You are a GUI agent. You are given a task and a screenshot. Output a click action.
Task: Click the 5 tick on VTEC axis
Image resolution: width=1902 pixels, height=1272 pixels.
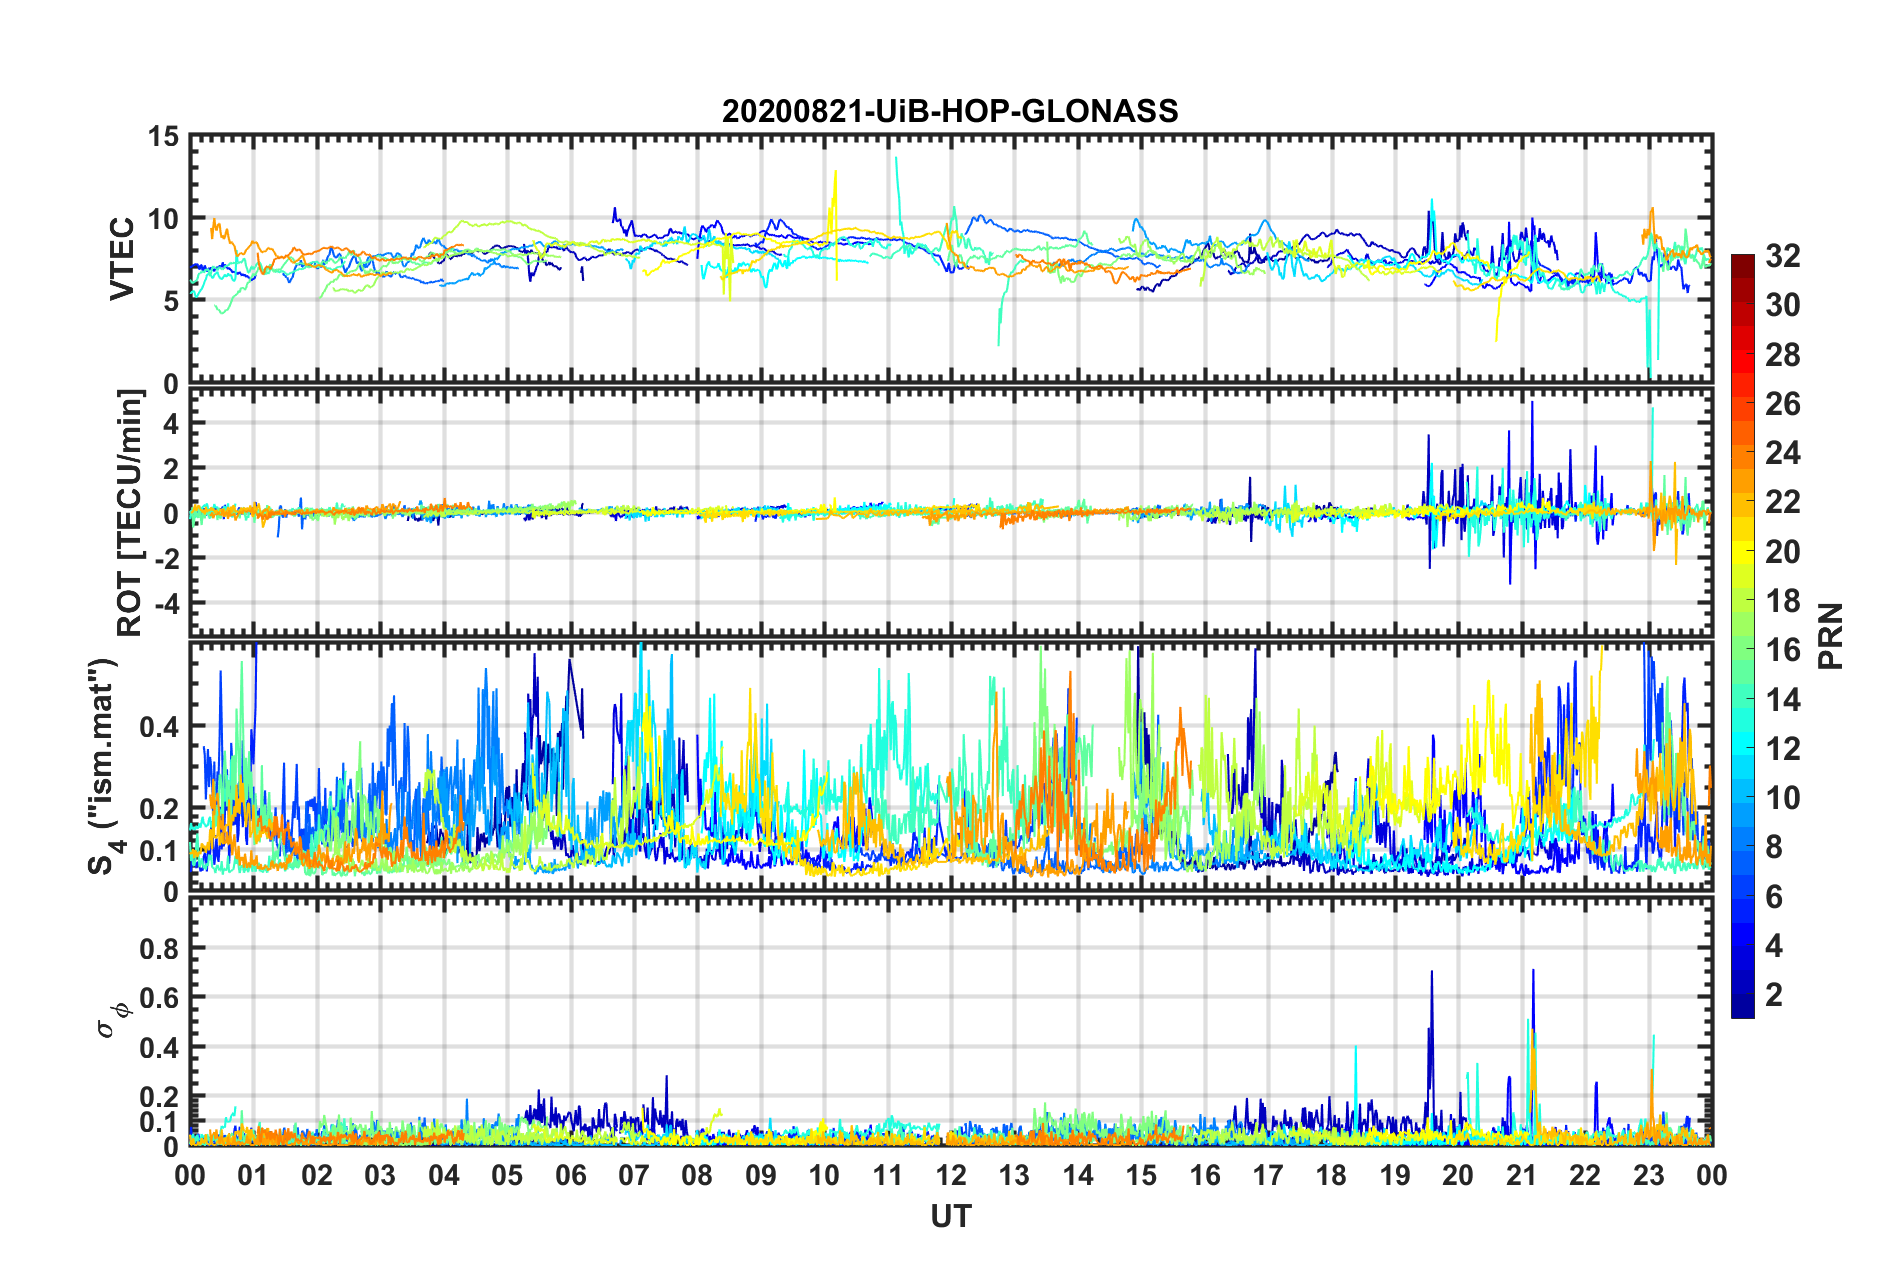tap(171, 301)
